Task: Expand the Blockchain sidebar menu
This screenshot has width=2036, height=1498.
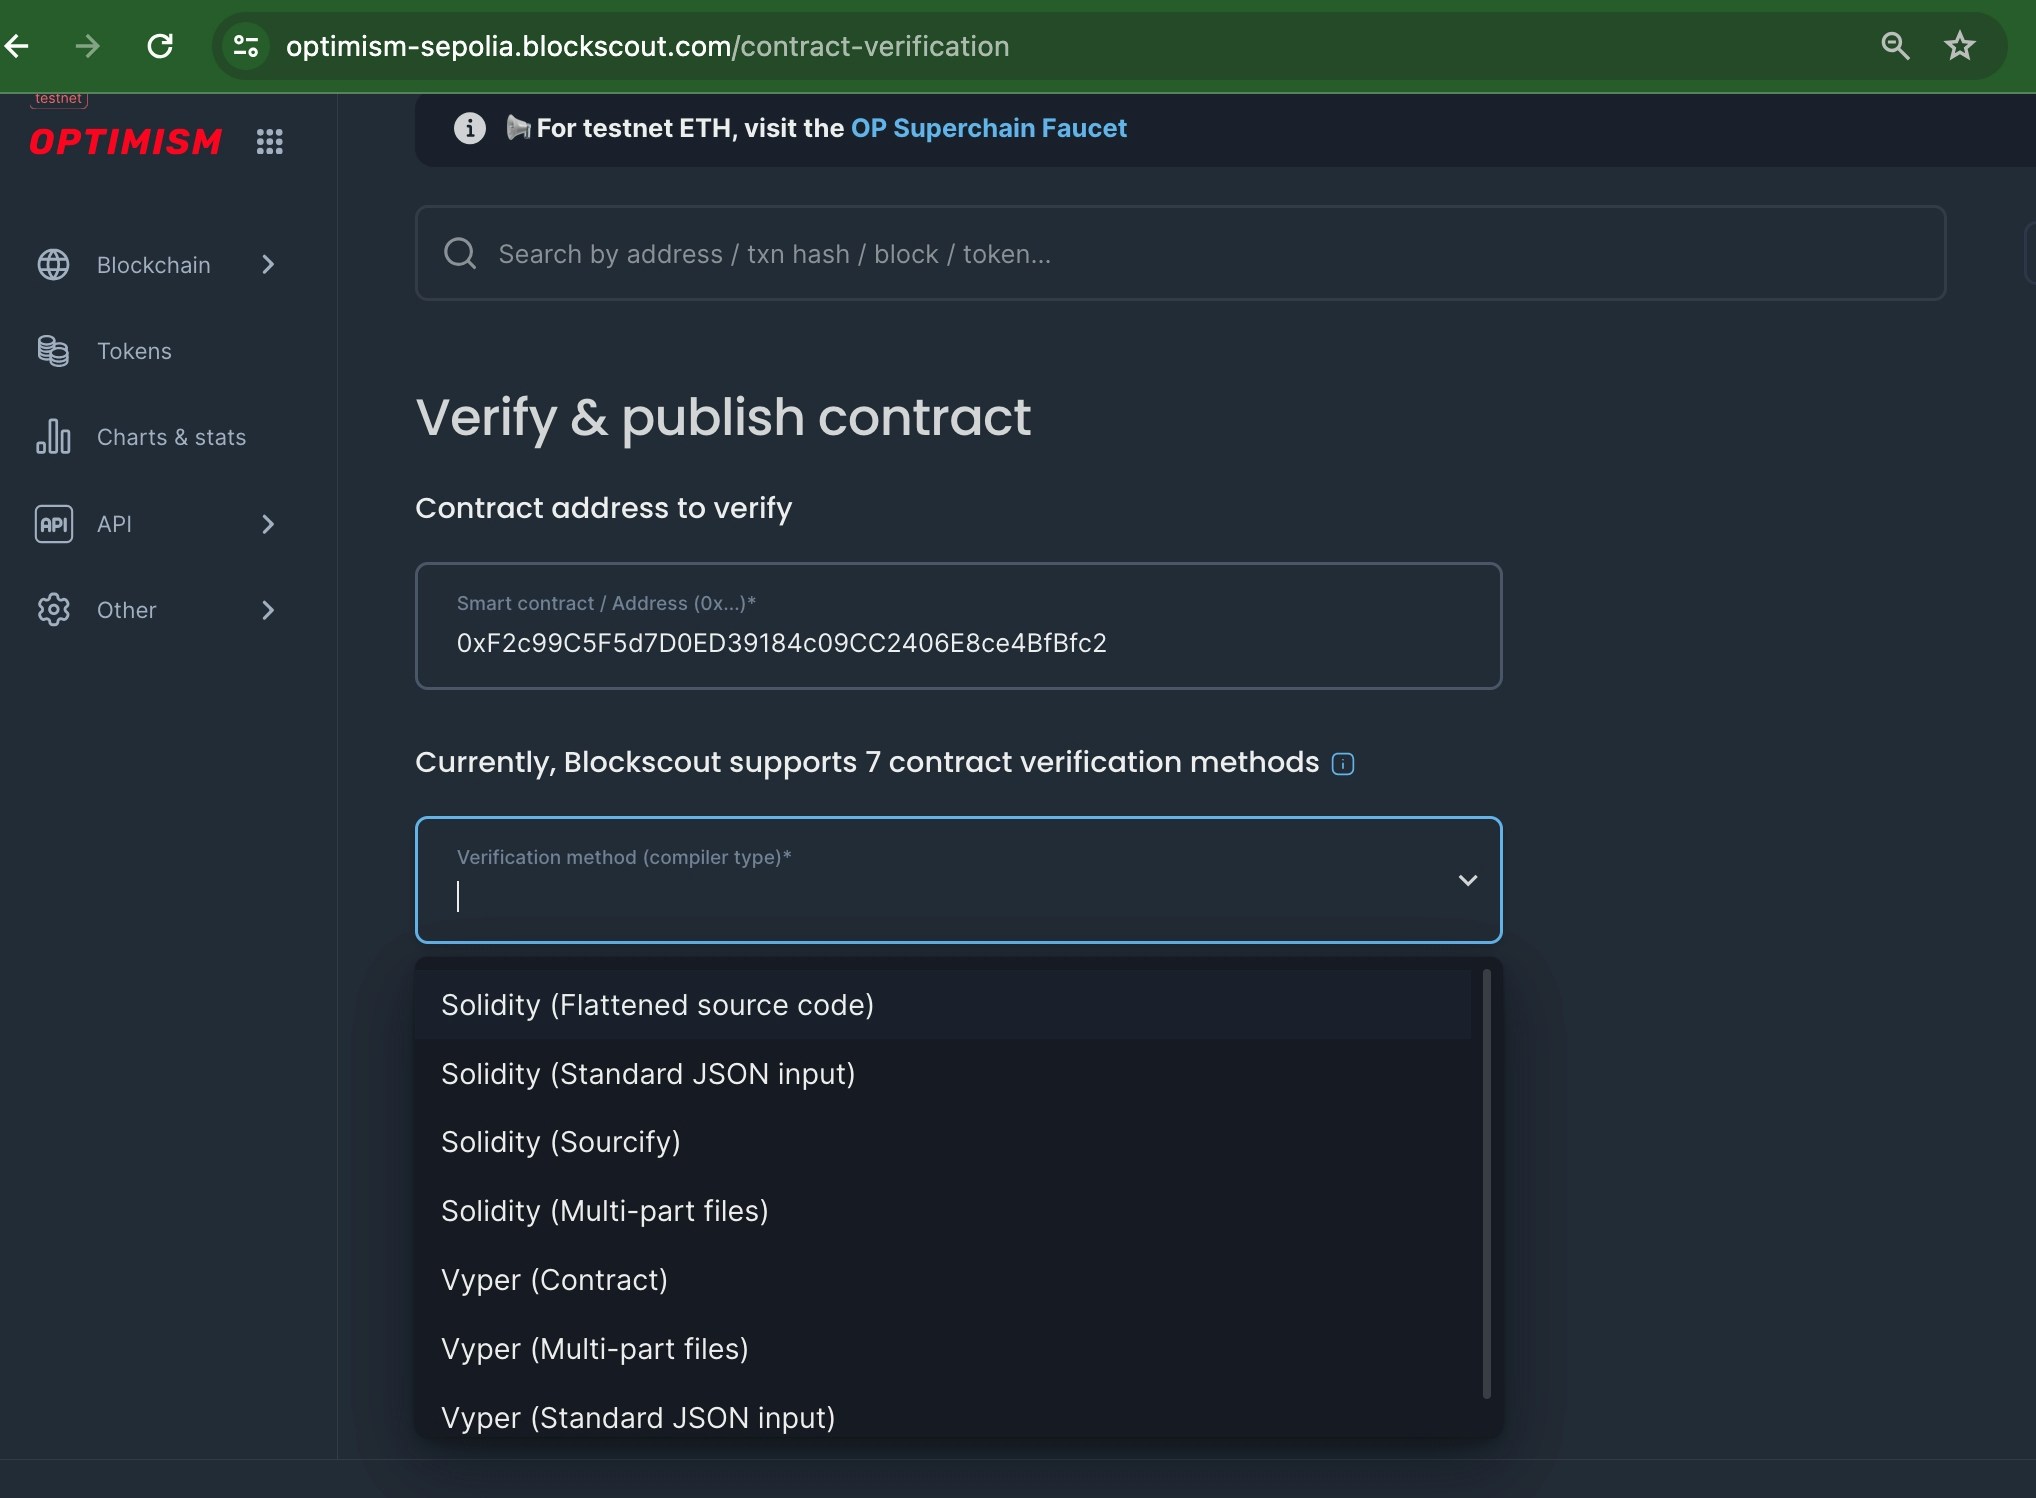Action: 154,265
